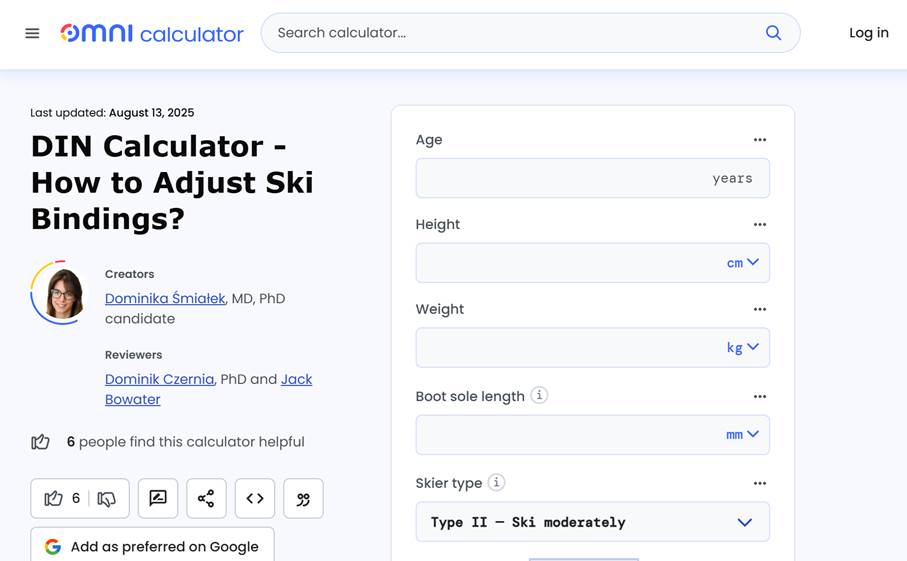
Task: Open Weight unit kg dropdown
Action: pyautogui.click(x=743, y=348)
